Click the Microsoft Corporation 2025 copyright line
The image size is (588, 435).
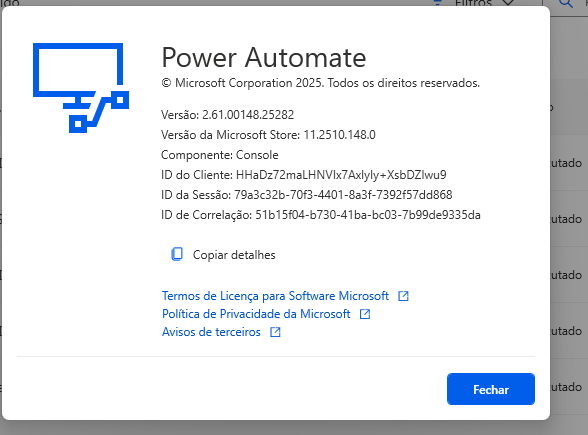321,83
